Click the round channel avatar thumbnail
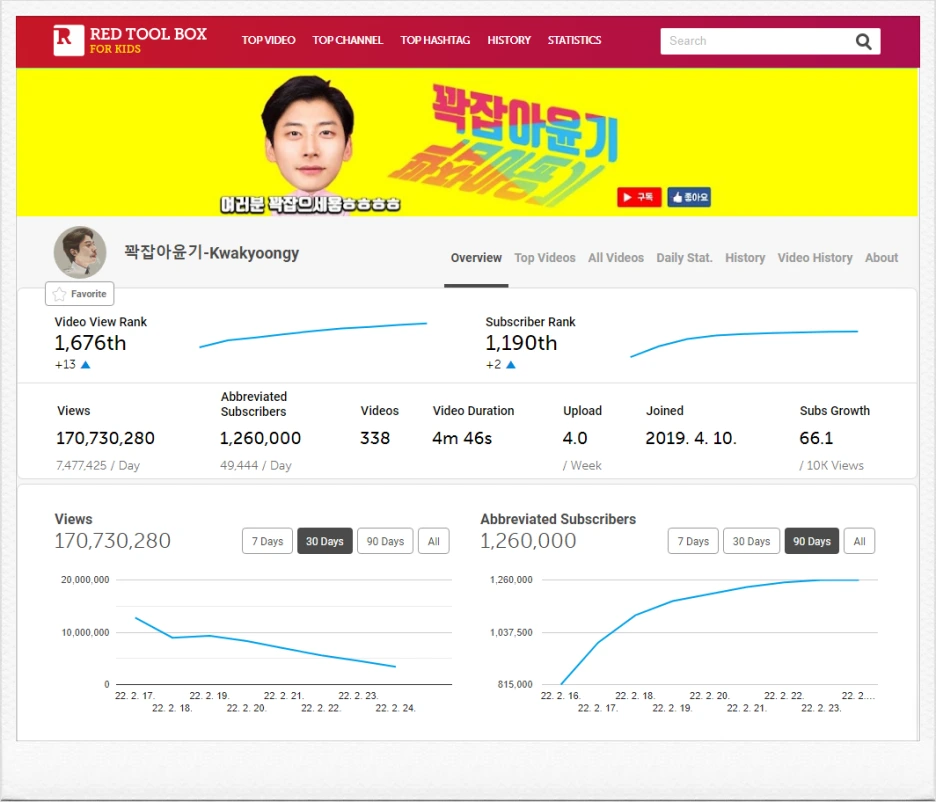The image size is (936, 802). tap(80, 252)
